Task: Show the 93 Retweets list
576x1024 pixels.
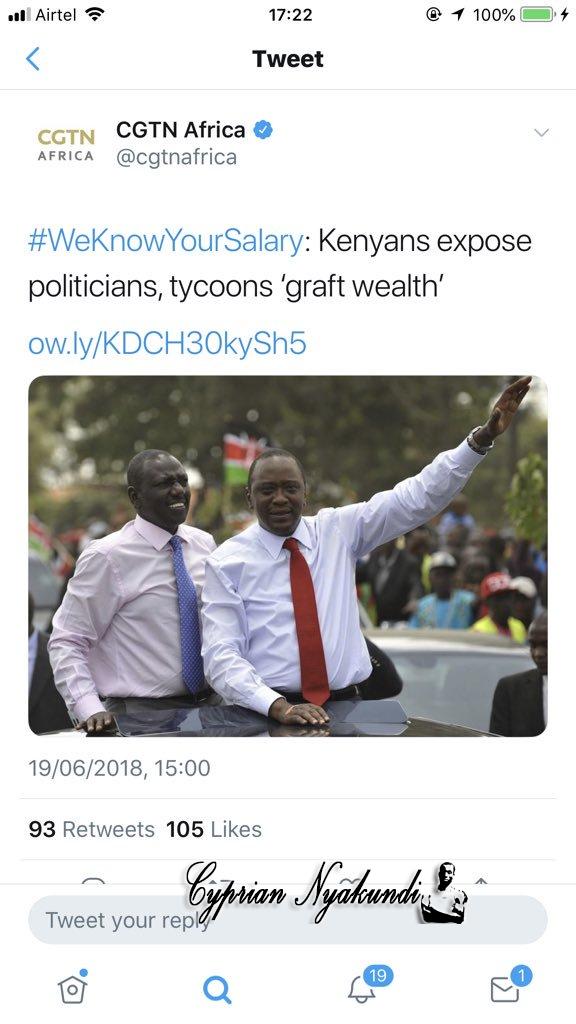Action: (x=91, y=829)
